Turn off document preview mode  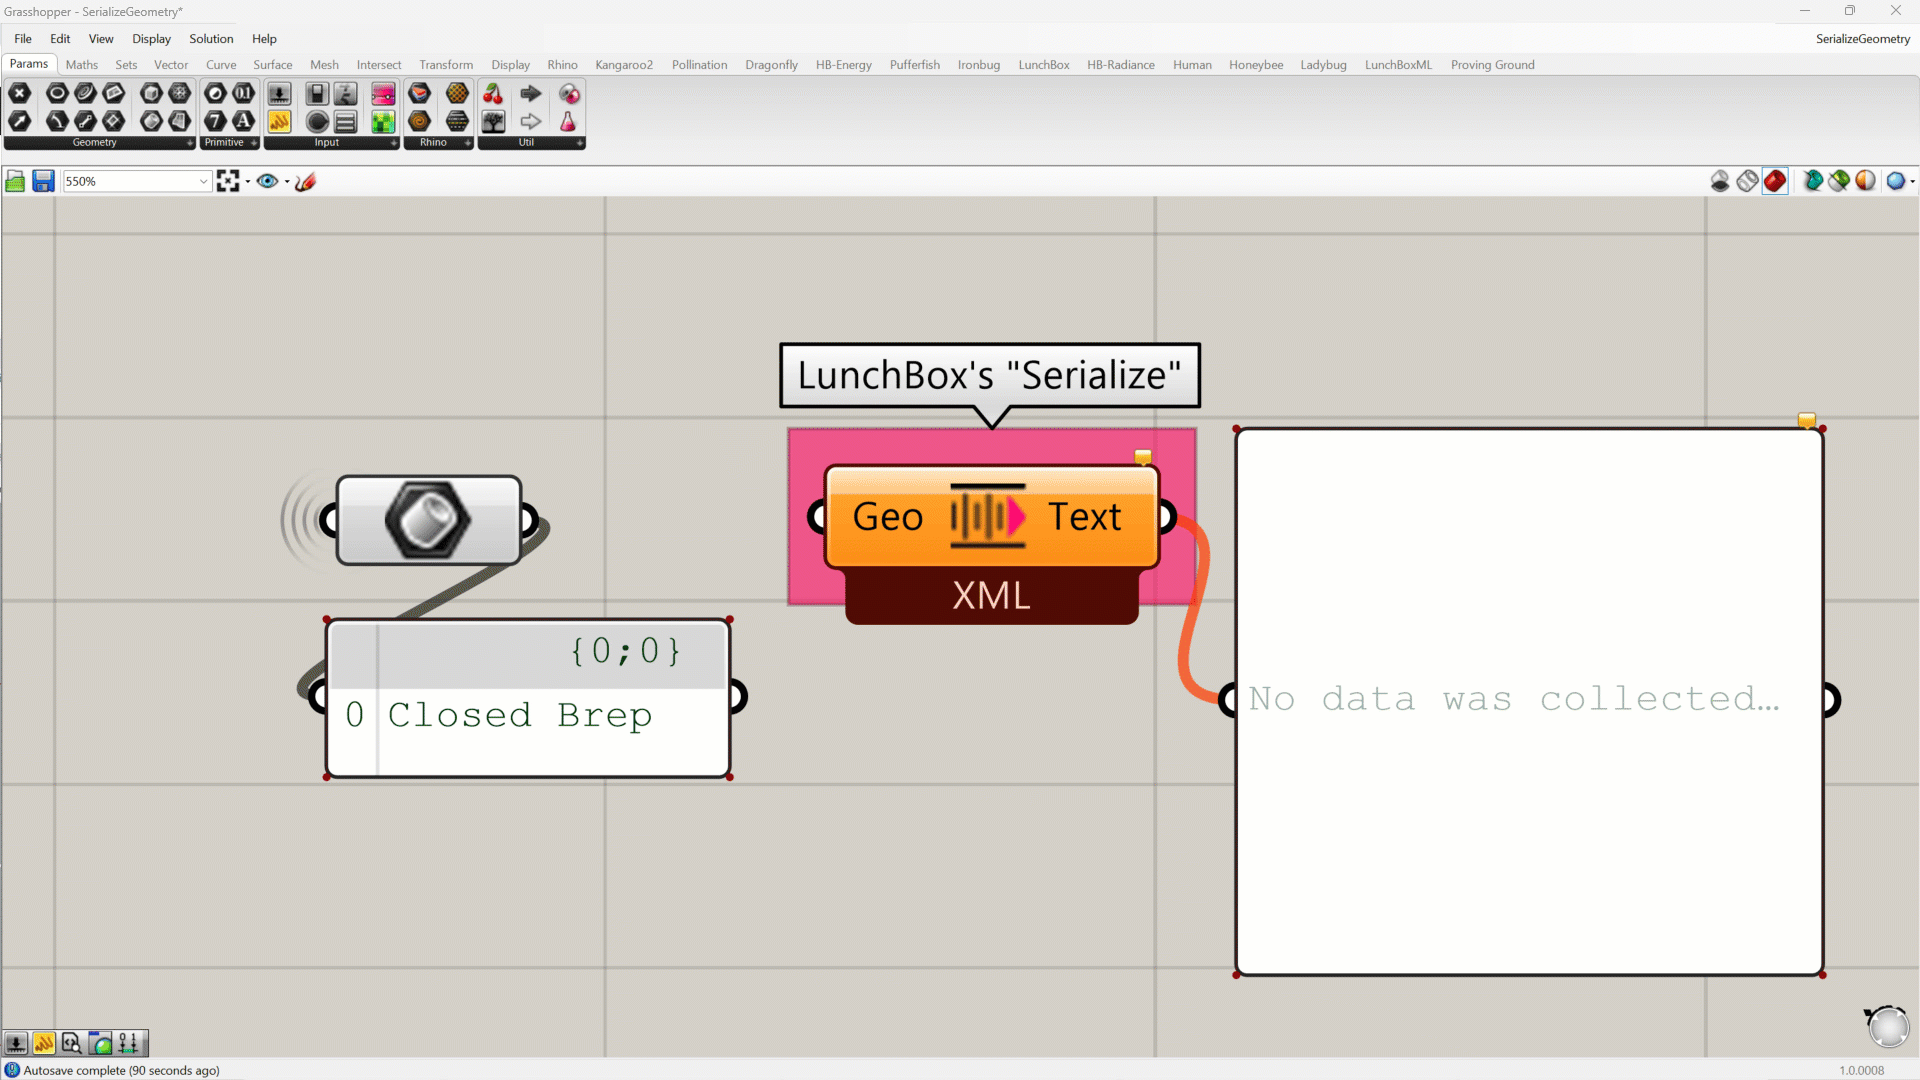[1720, 181]
